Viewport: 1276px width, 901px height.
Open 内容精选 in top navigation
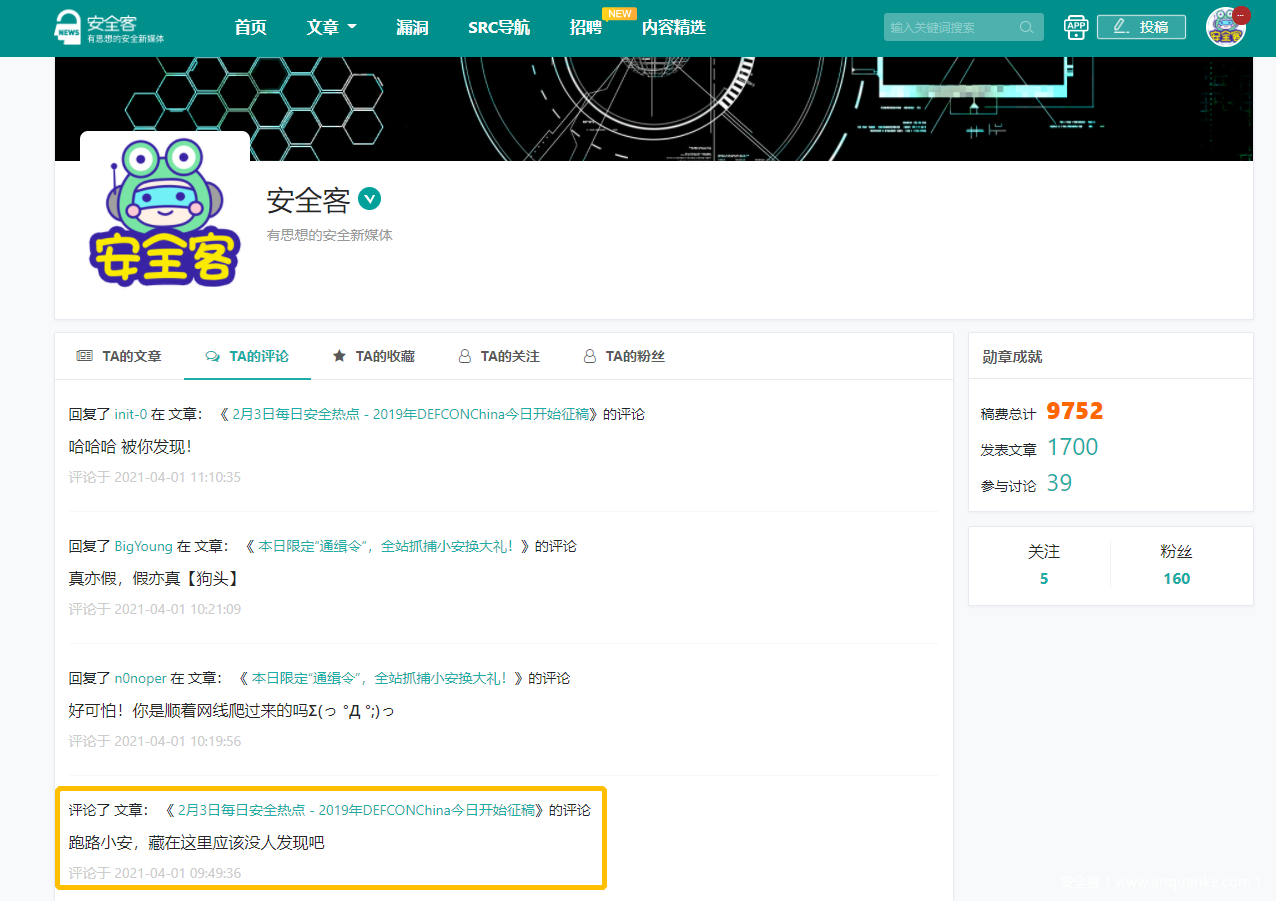[673, 27]
